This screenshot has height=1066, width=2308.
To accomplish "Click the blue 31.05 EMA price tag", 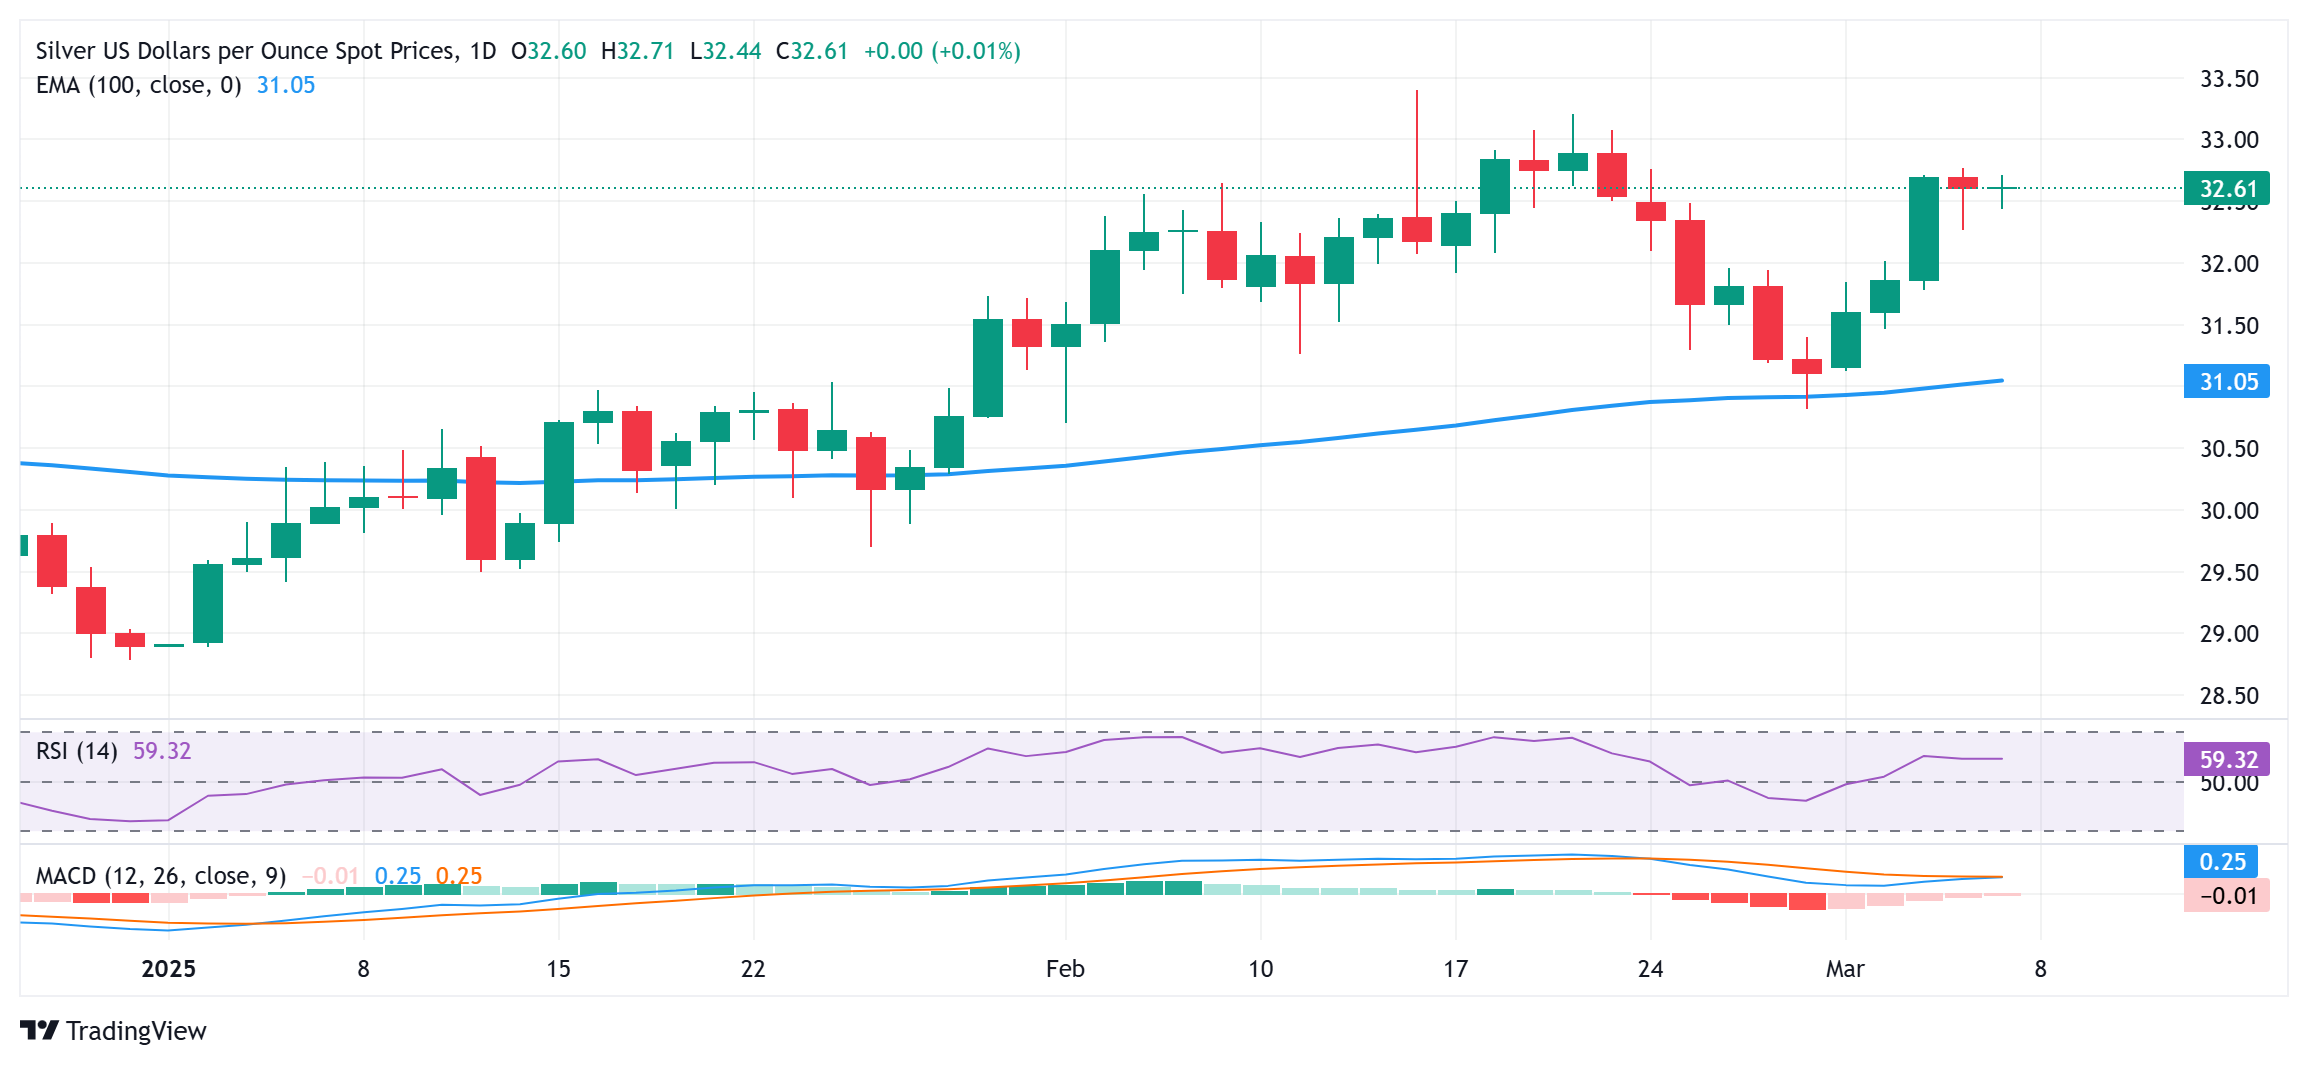I will coord(2227,381).
